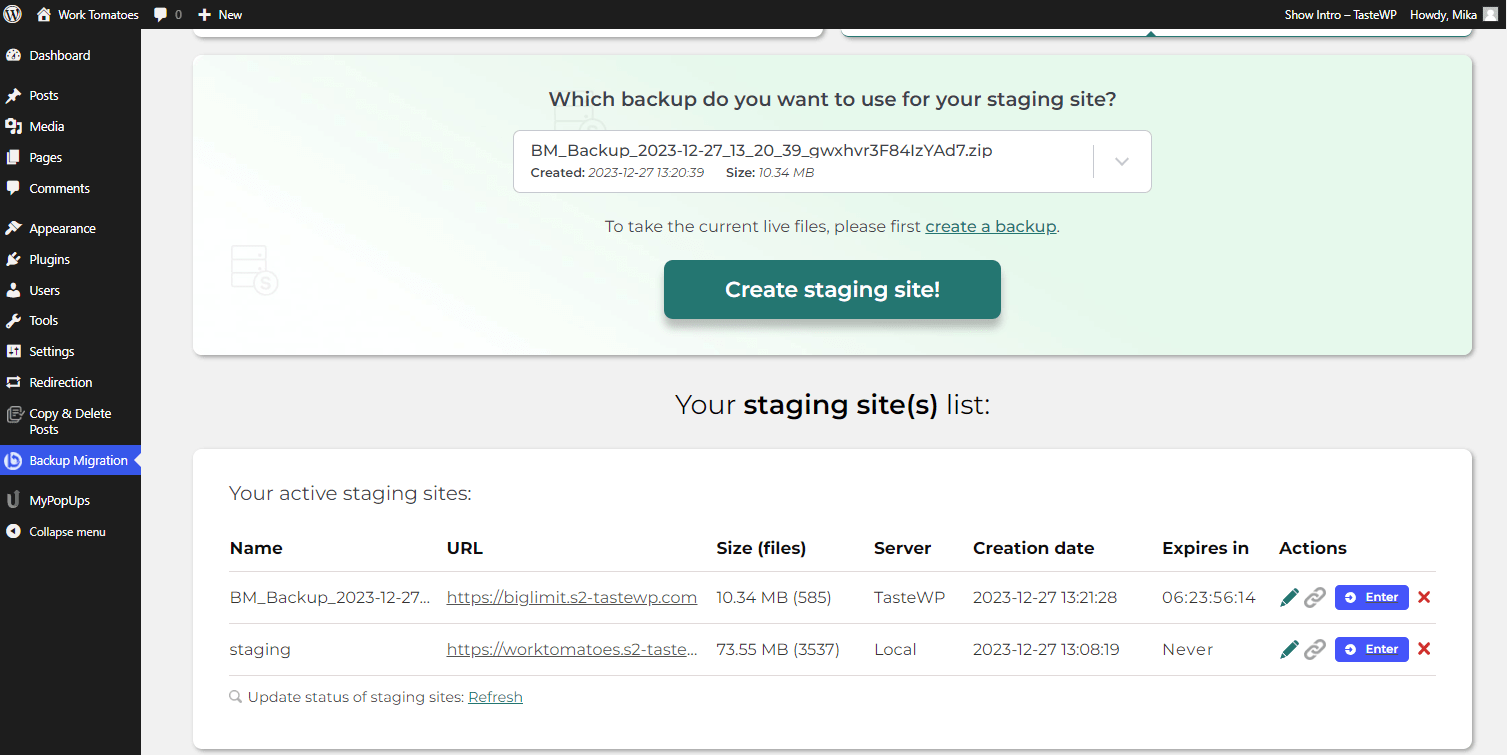This screenshot has height=755, width=1507.
Task: Click the Redirection arrows icon
Action: point(13,383)
